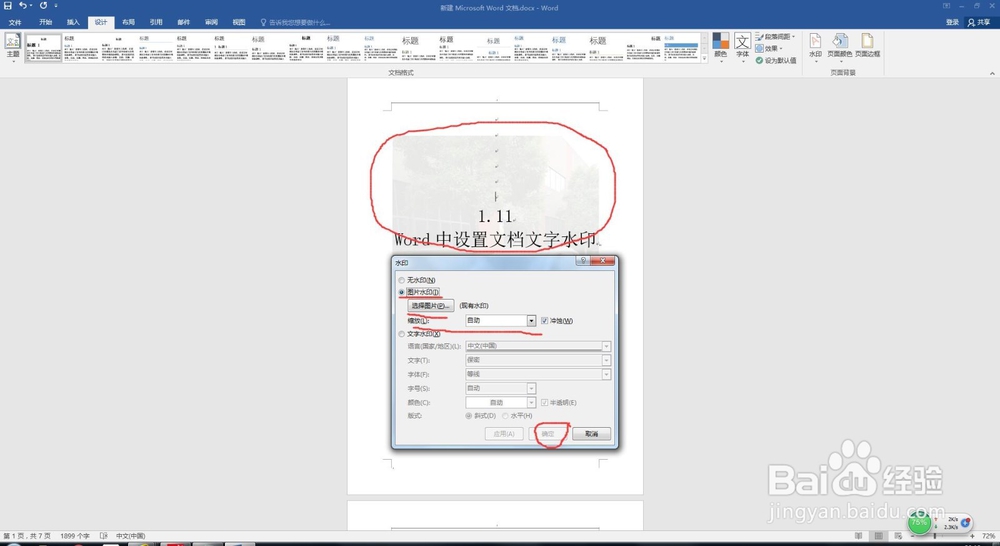Select 文字水印 text watermark option

419,334
